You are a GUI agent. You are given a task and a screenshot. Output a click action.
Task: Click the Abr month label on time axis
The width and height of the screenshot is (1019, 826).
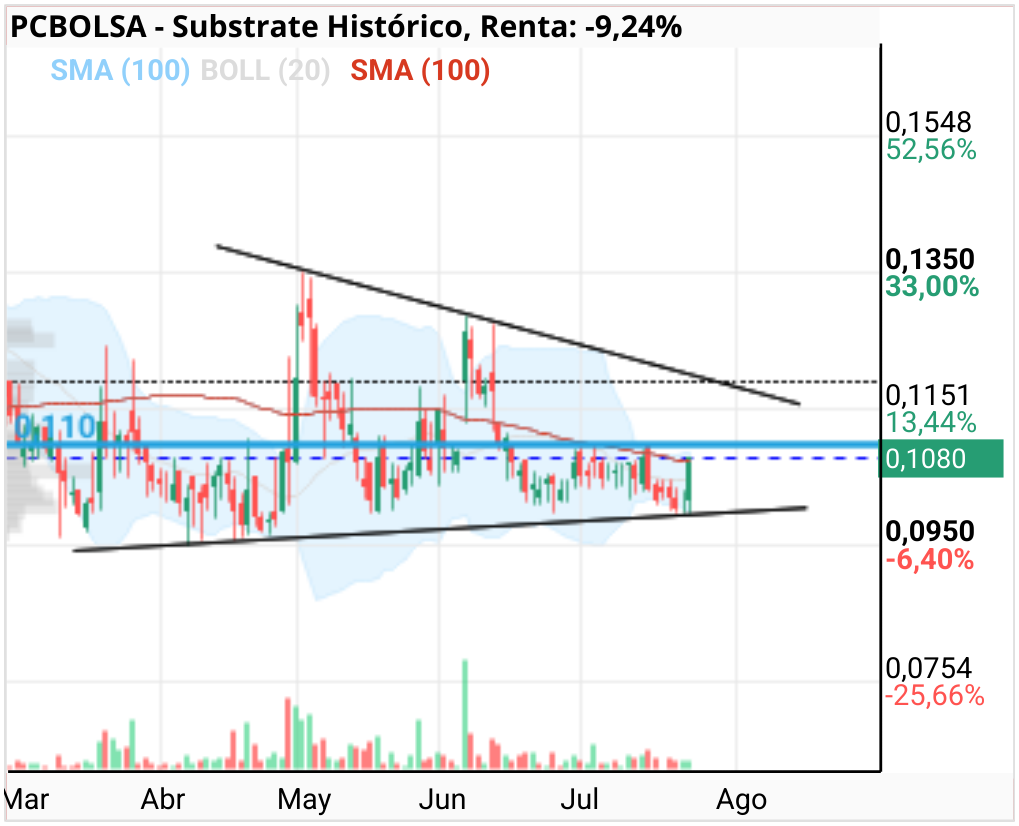tap(163, 799)
